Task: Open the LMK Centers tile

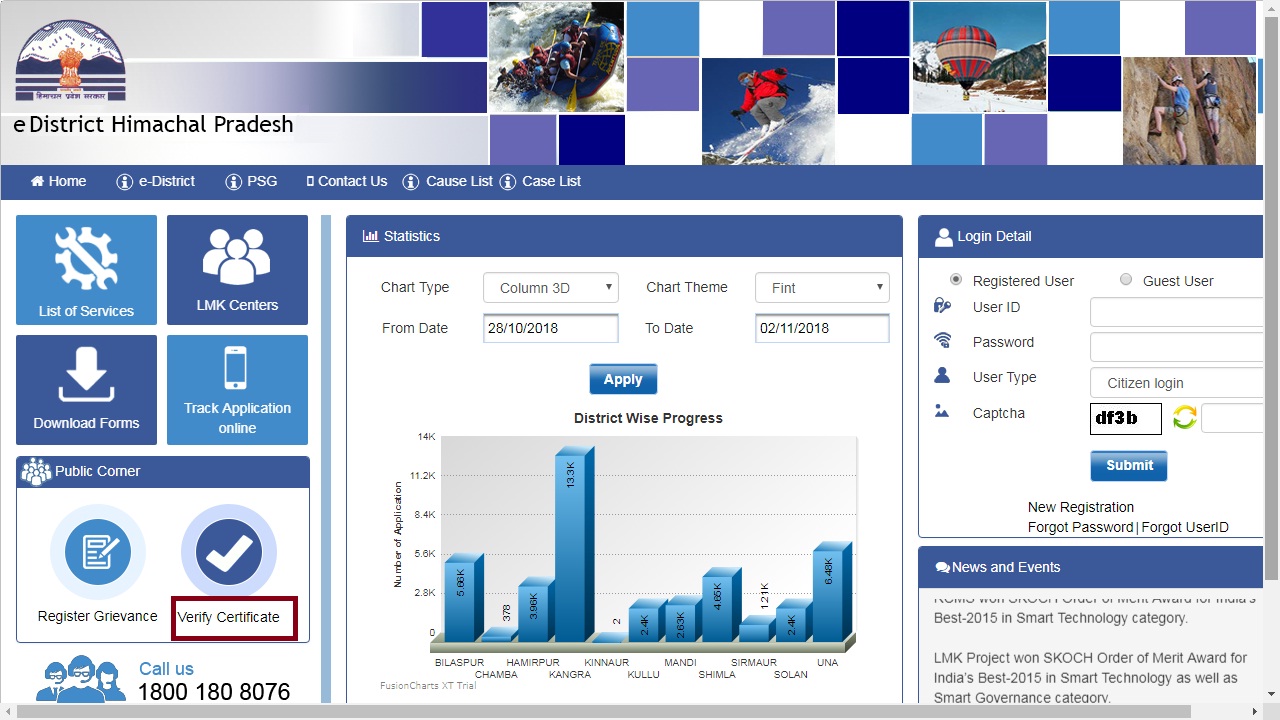Action: pyautogui.click(x=237, y=270)
